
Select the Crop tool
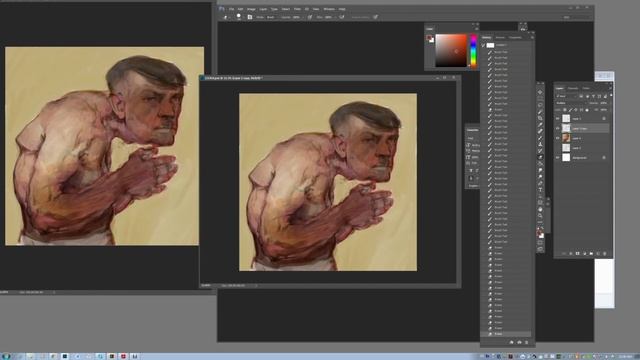tap(540, 118)
